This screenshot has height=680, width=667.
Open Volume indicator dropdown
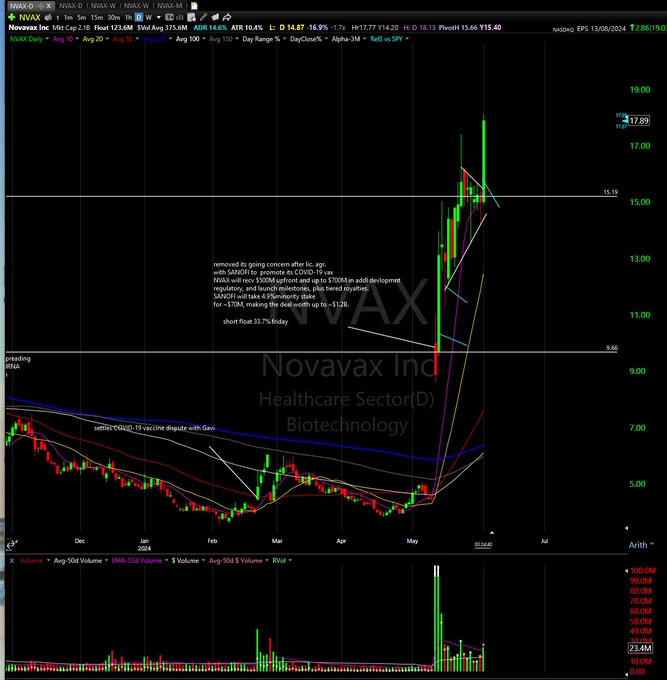click(x=48, y=560)
